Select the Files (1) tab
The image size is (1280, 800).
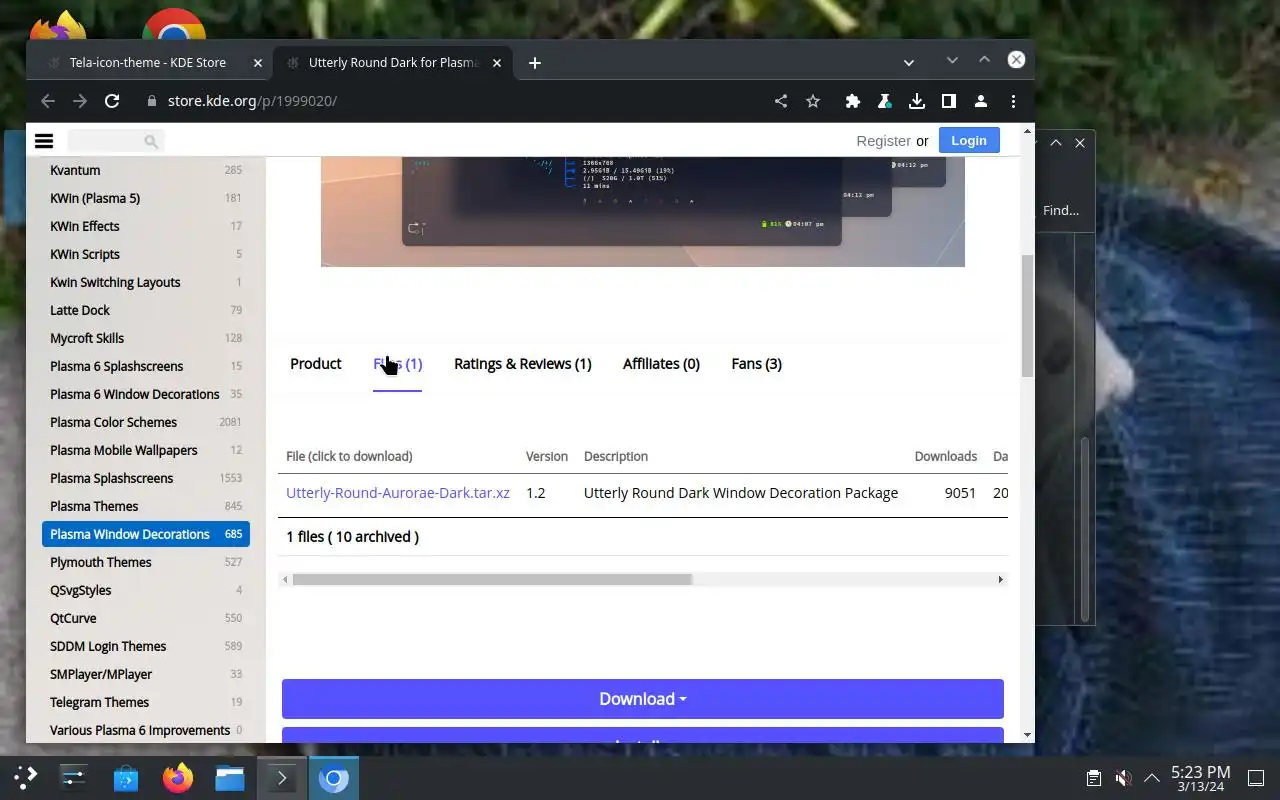click(398, 364)
